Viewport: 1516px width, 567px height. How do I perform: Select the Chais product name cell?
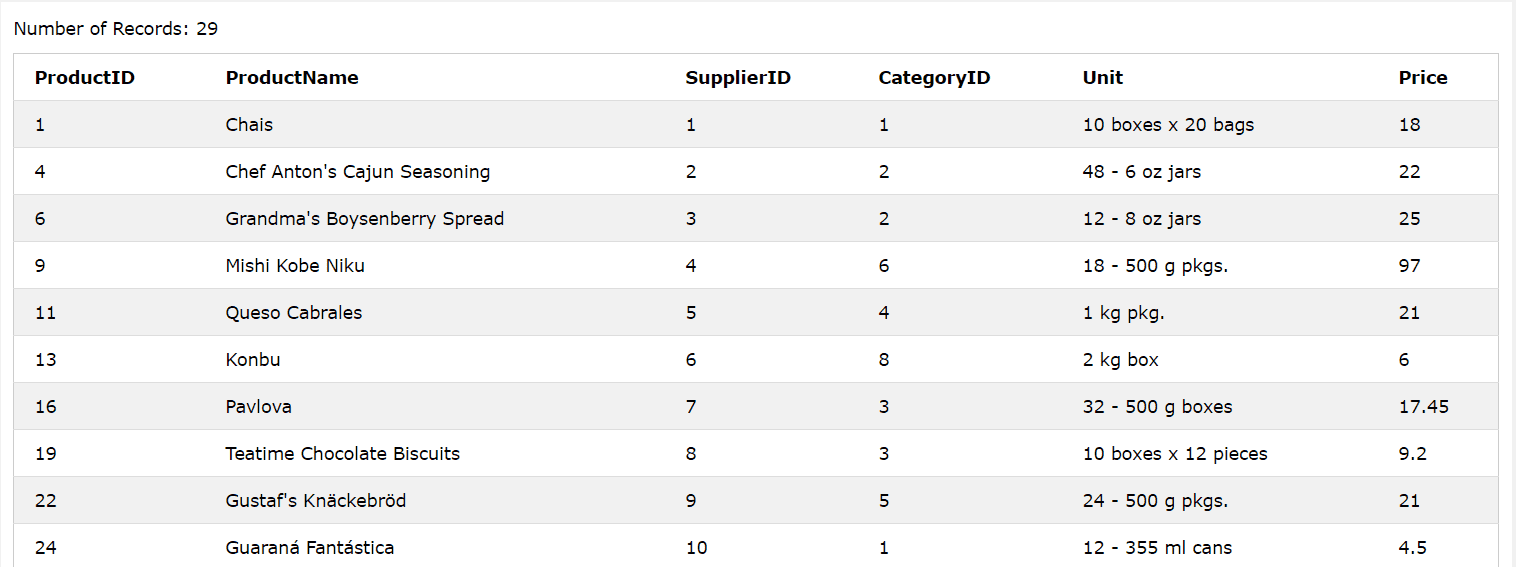click(x=249, y=125)
